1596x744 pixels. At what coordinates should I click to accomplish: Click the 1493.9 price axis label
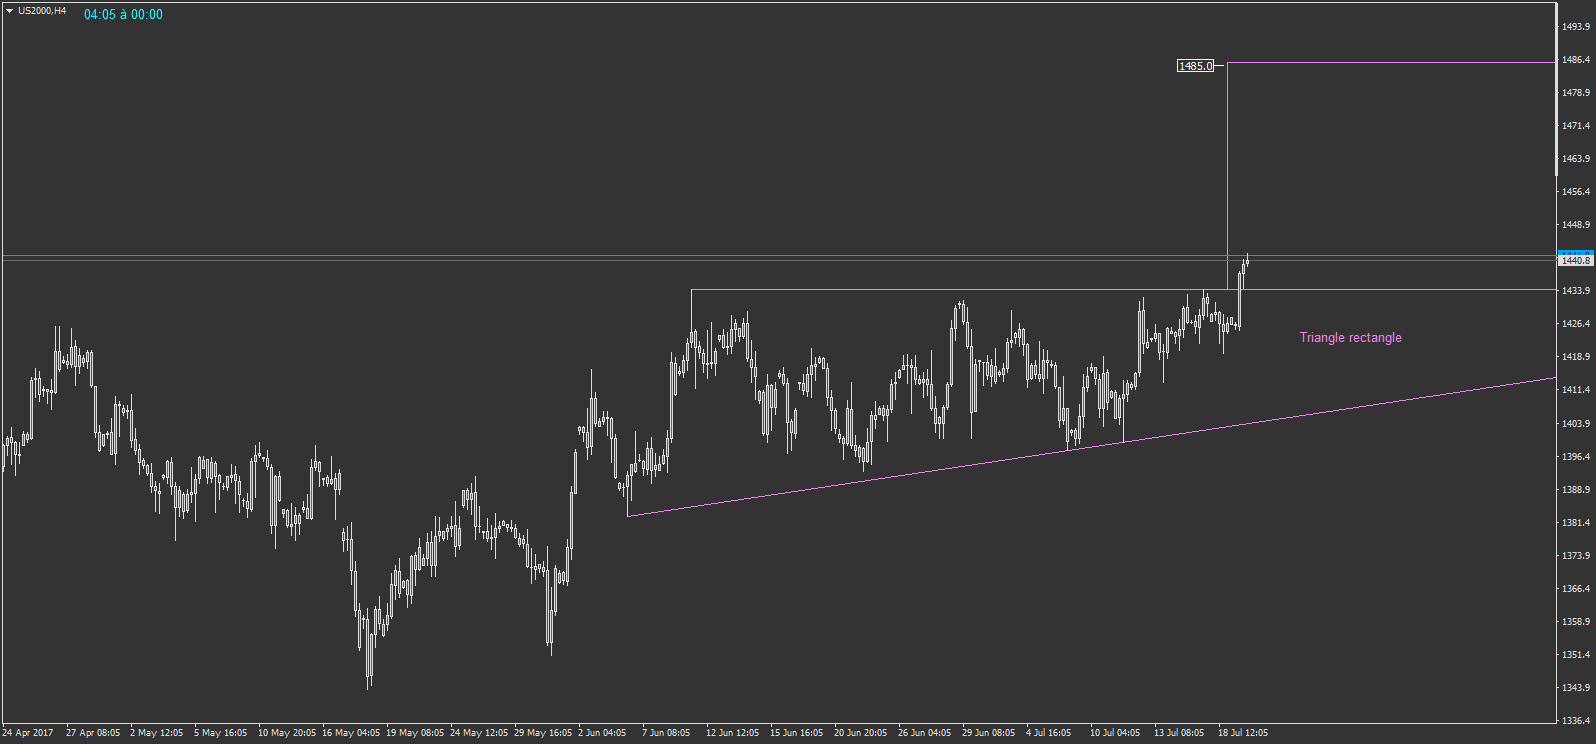1576,27
